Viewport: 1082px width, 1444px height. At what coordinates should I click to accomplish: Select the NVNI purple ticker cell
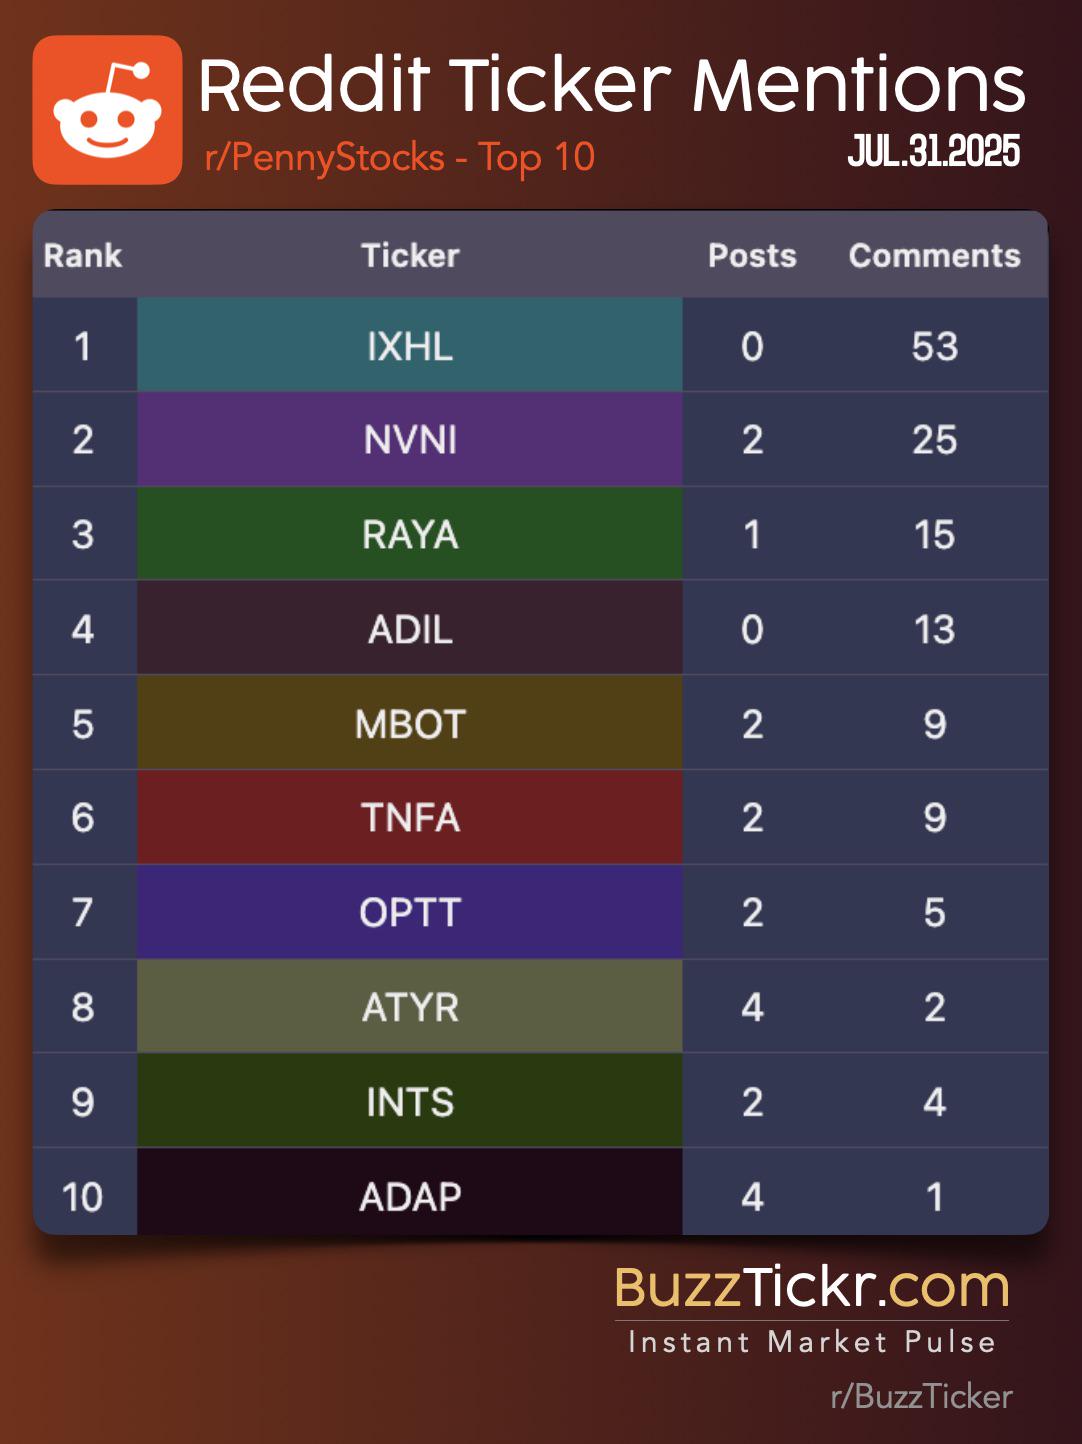point(410,439)
